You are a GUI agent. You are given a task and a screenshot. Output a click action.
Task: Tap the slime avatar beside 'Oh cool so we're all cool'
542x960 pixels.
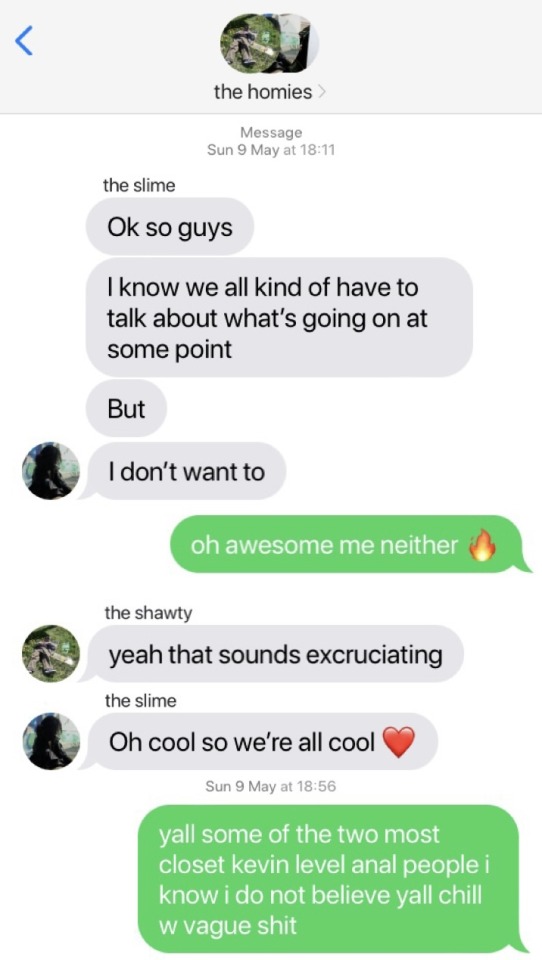[51, 741]
